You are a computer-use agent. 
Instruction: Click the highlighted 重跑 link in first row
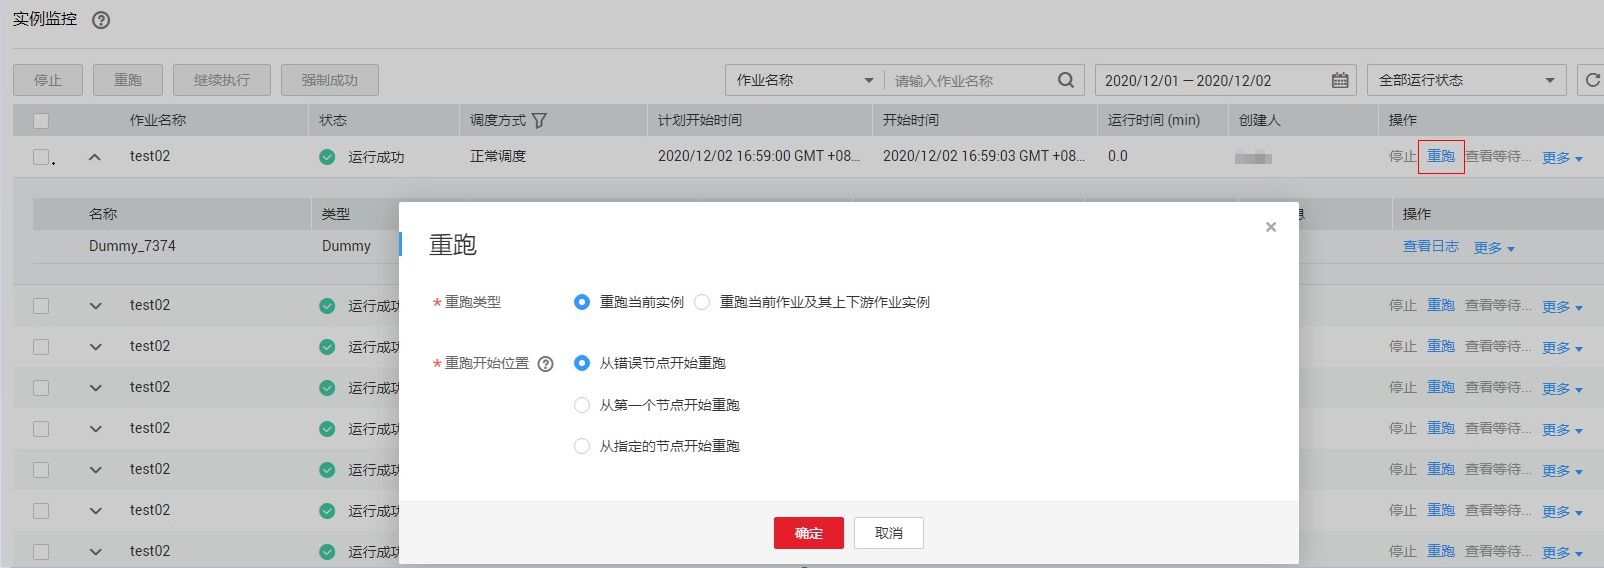[1441, 156]
